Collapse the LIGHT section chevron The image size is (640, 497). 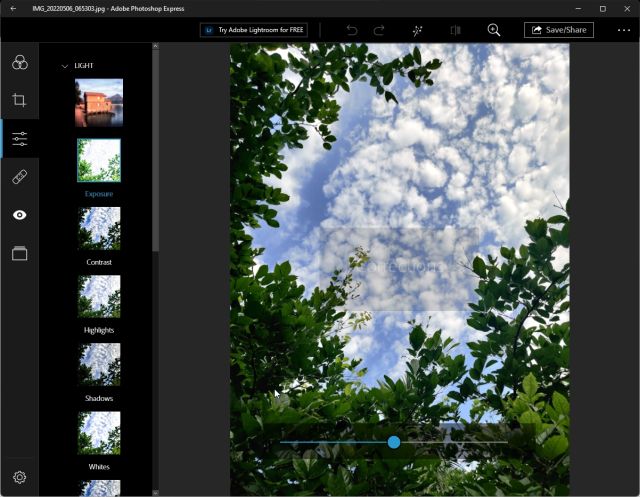coord(64,66)
